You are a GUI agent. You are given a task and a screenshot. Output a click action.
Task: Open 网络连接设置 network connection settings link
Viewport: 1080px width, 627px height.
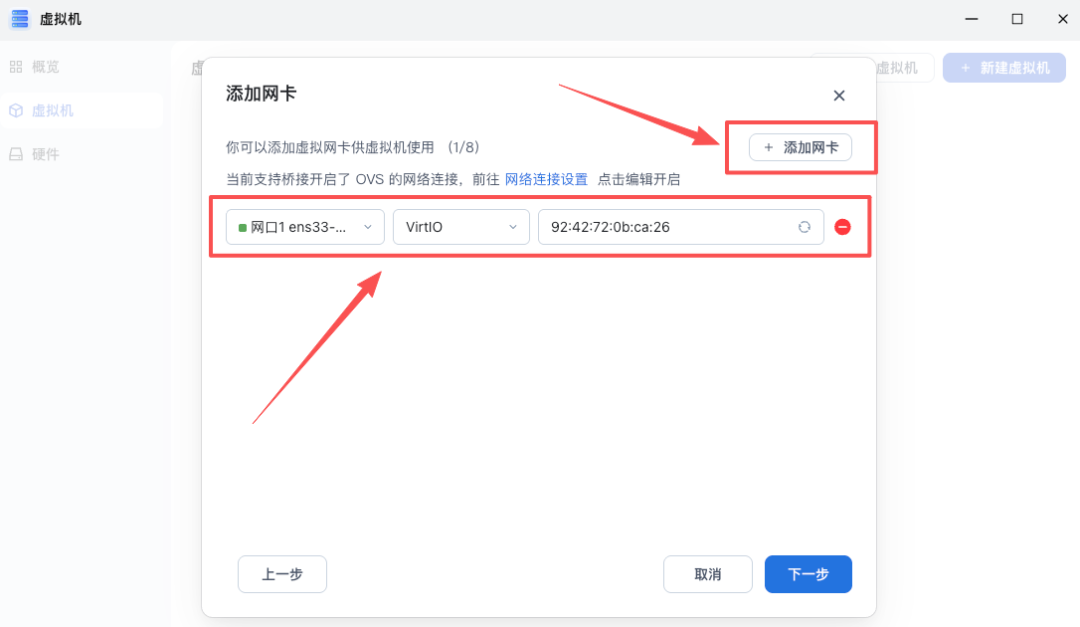[x=545, y=179]
